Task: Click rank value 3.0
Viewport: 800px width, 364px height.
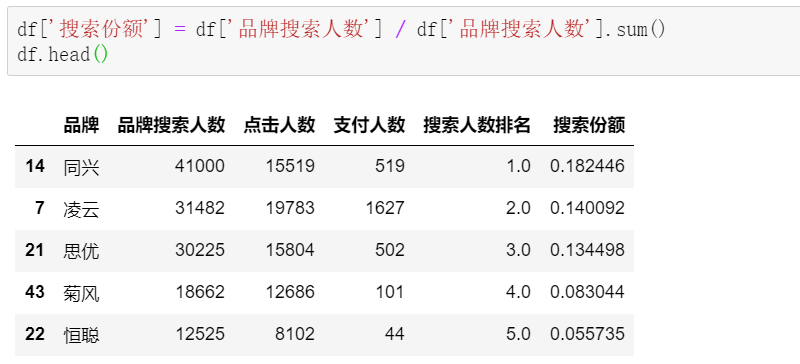Action: point(518,250)
